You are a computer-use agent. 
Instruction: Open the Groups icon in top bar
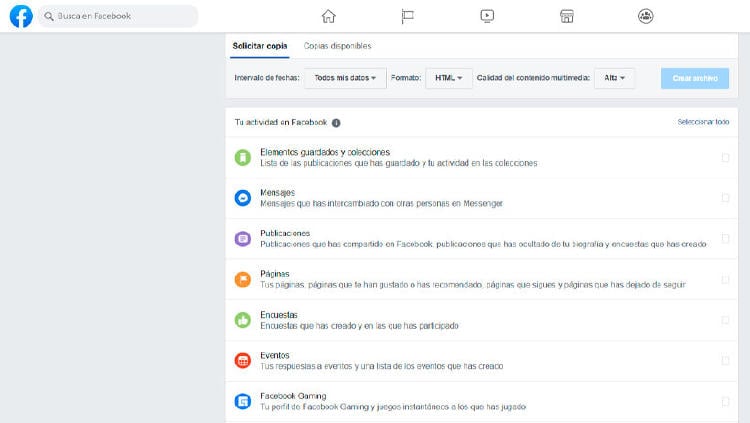click(645, 16)
